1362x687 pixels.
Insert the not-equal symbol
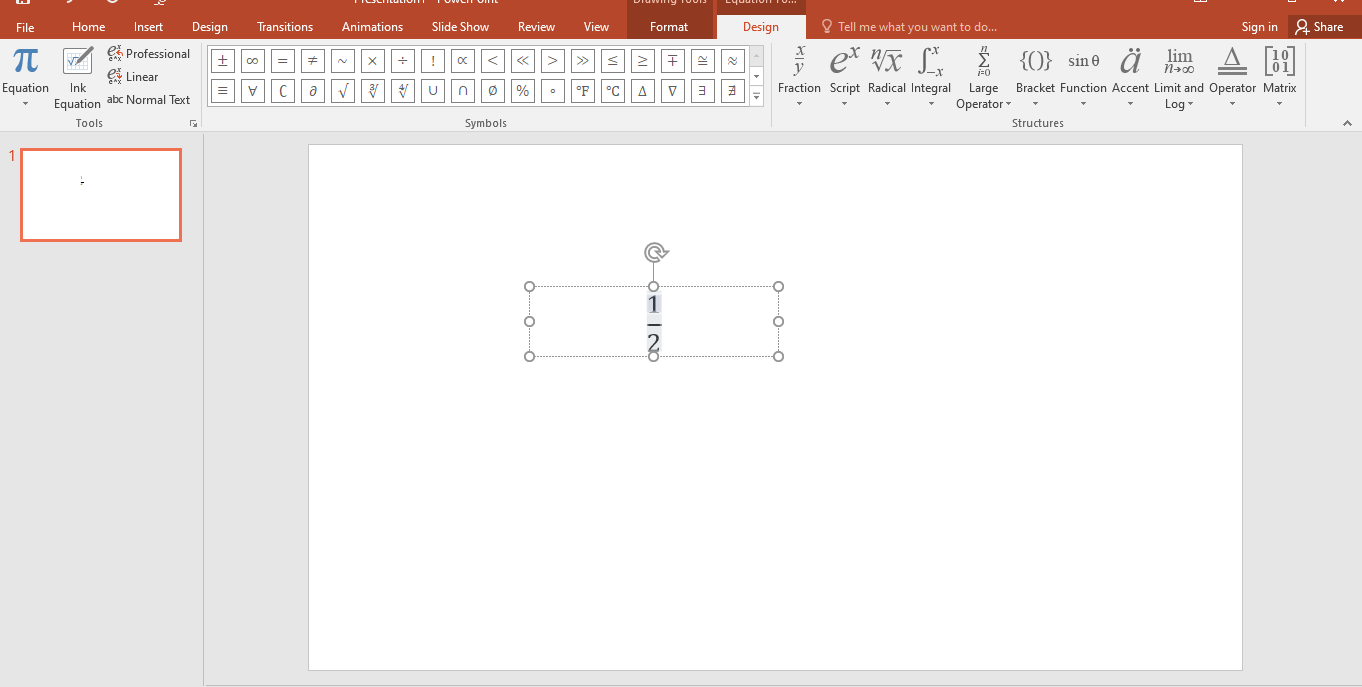click(312, 60)
